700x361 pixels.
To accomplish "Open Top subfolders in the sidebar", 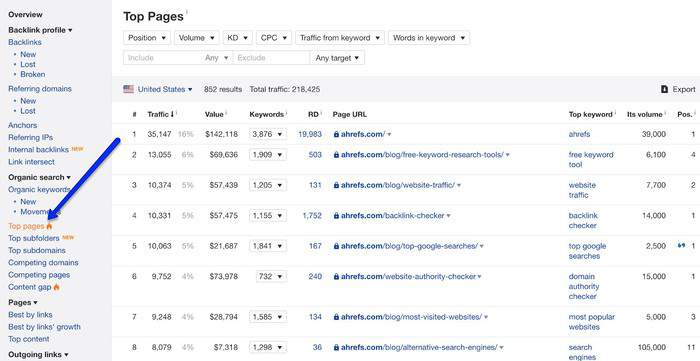I will (x=34, y=238).
